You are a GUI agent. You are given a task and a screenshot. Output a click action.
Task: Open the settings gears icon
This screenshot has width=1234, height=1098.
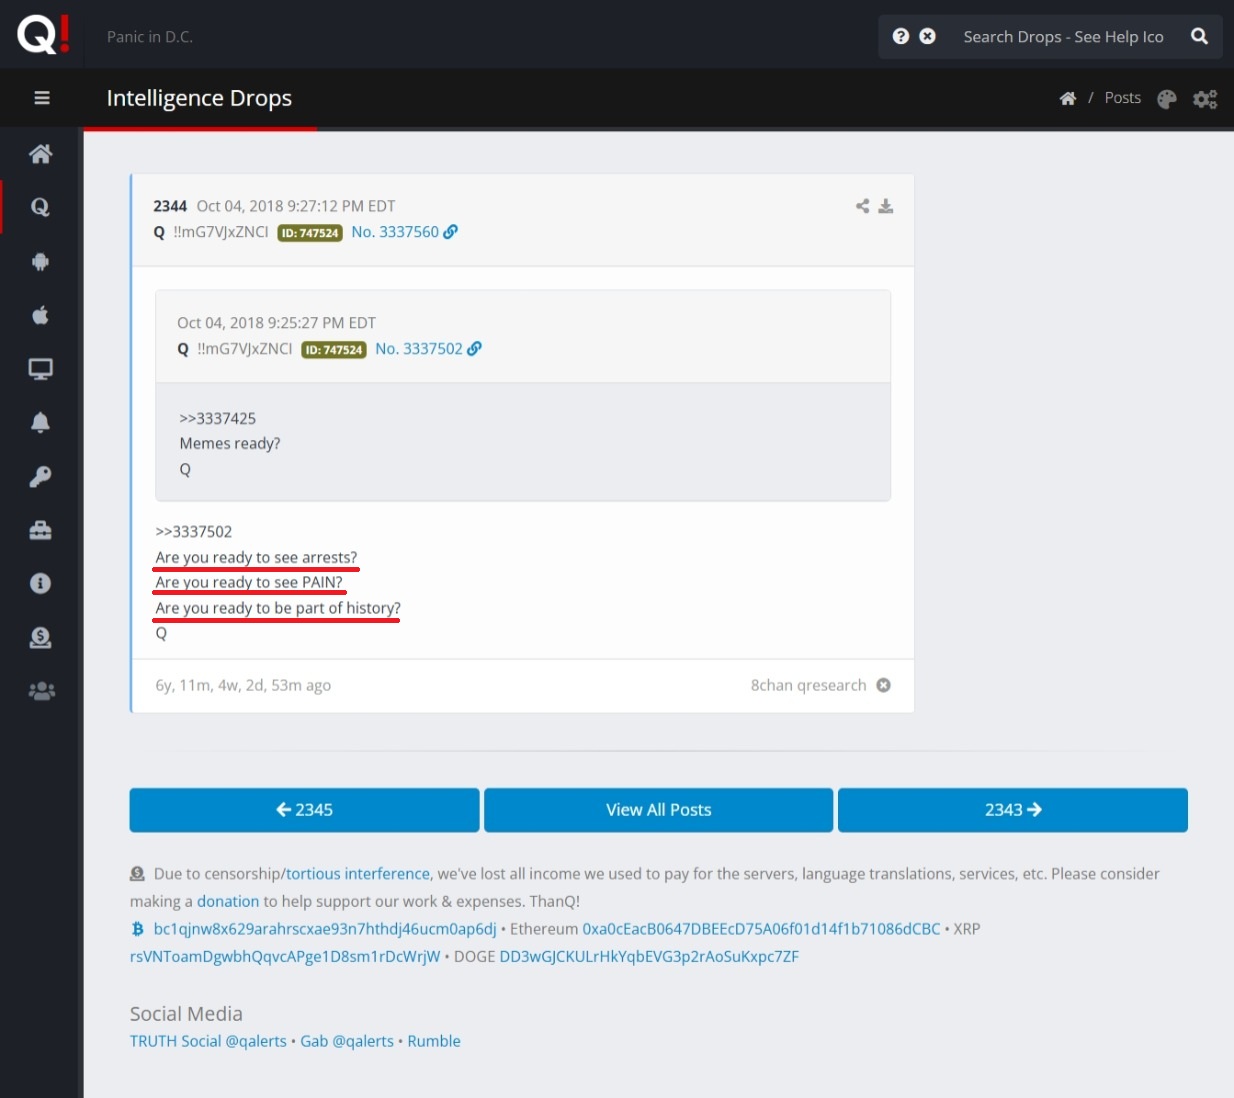1205,99
